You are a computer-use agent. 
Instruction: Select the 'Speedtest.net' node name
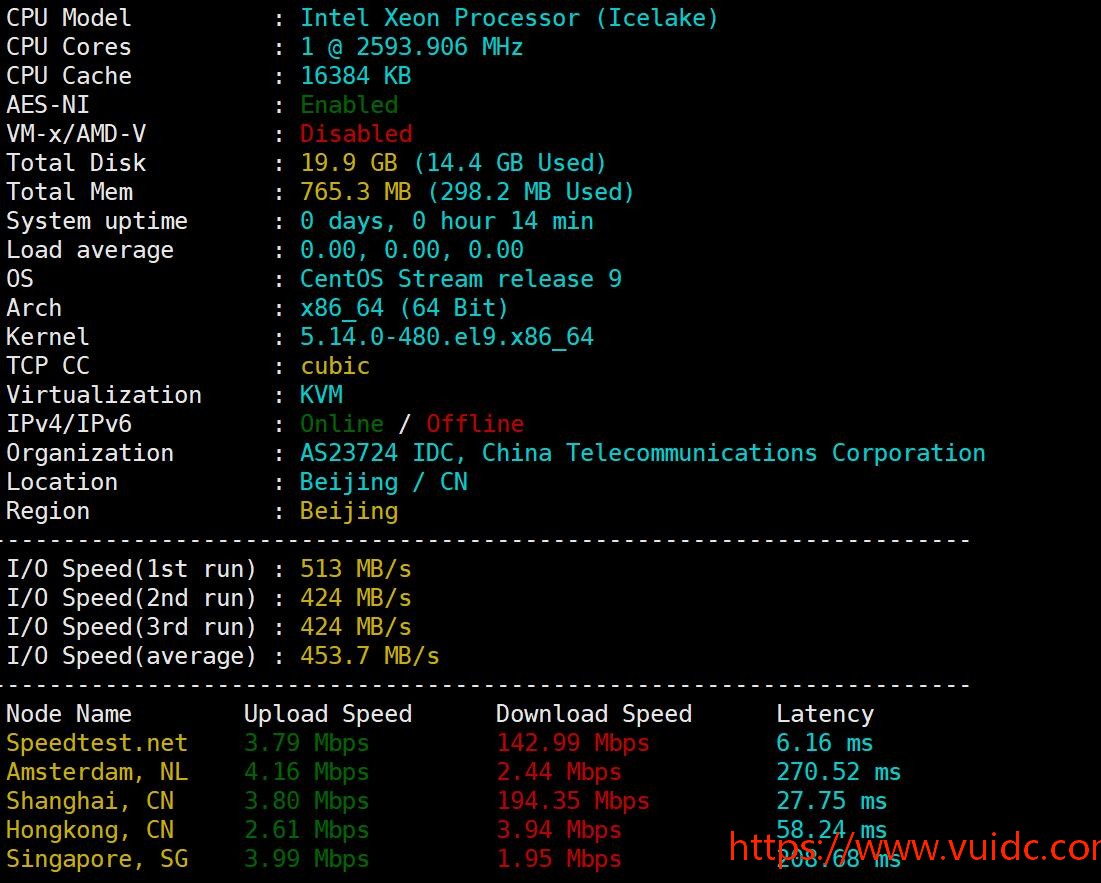[97, 743]
